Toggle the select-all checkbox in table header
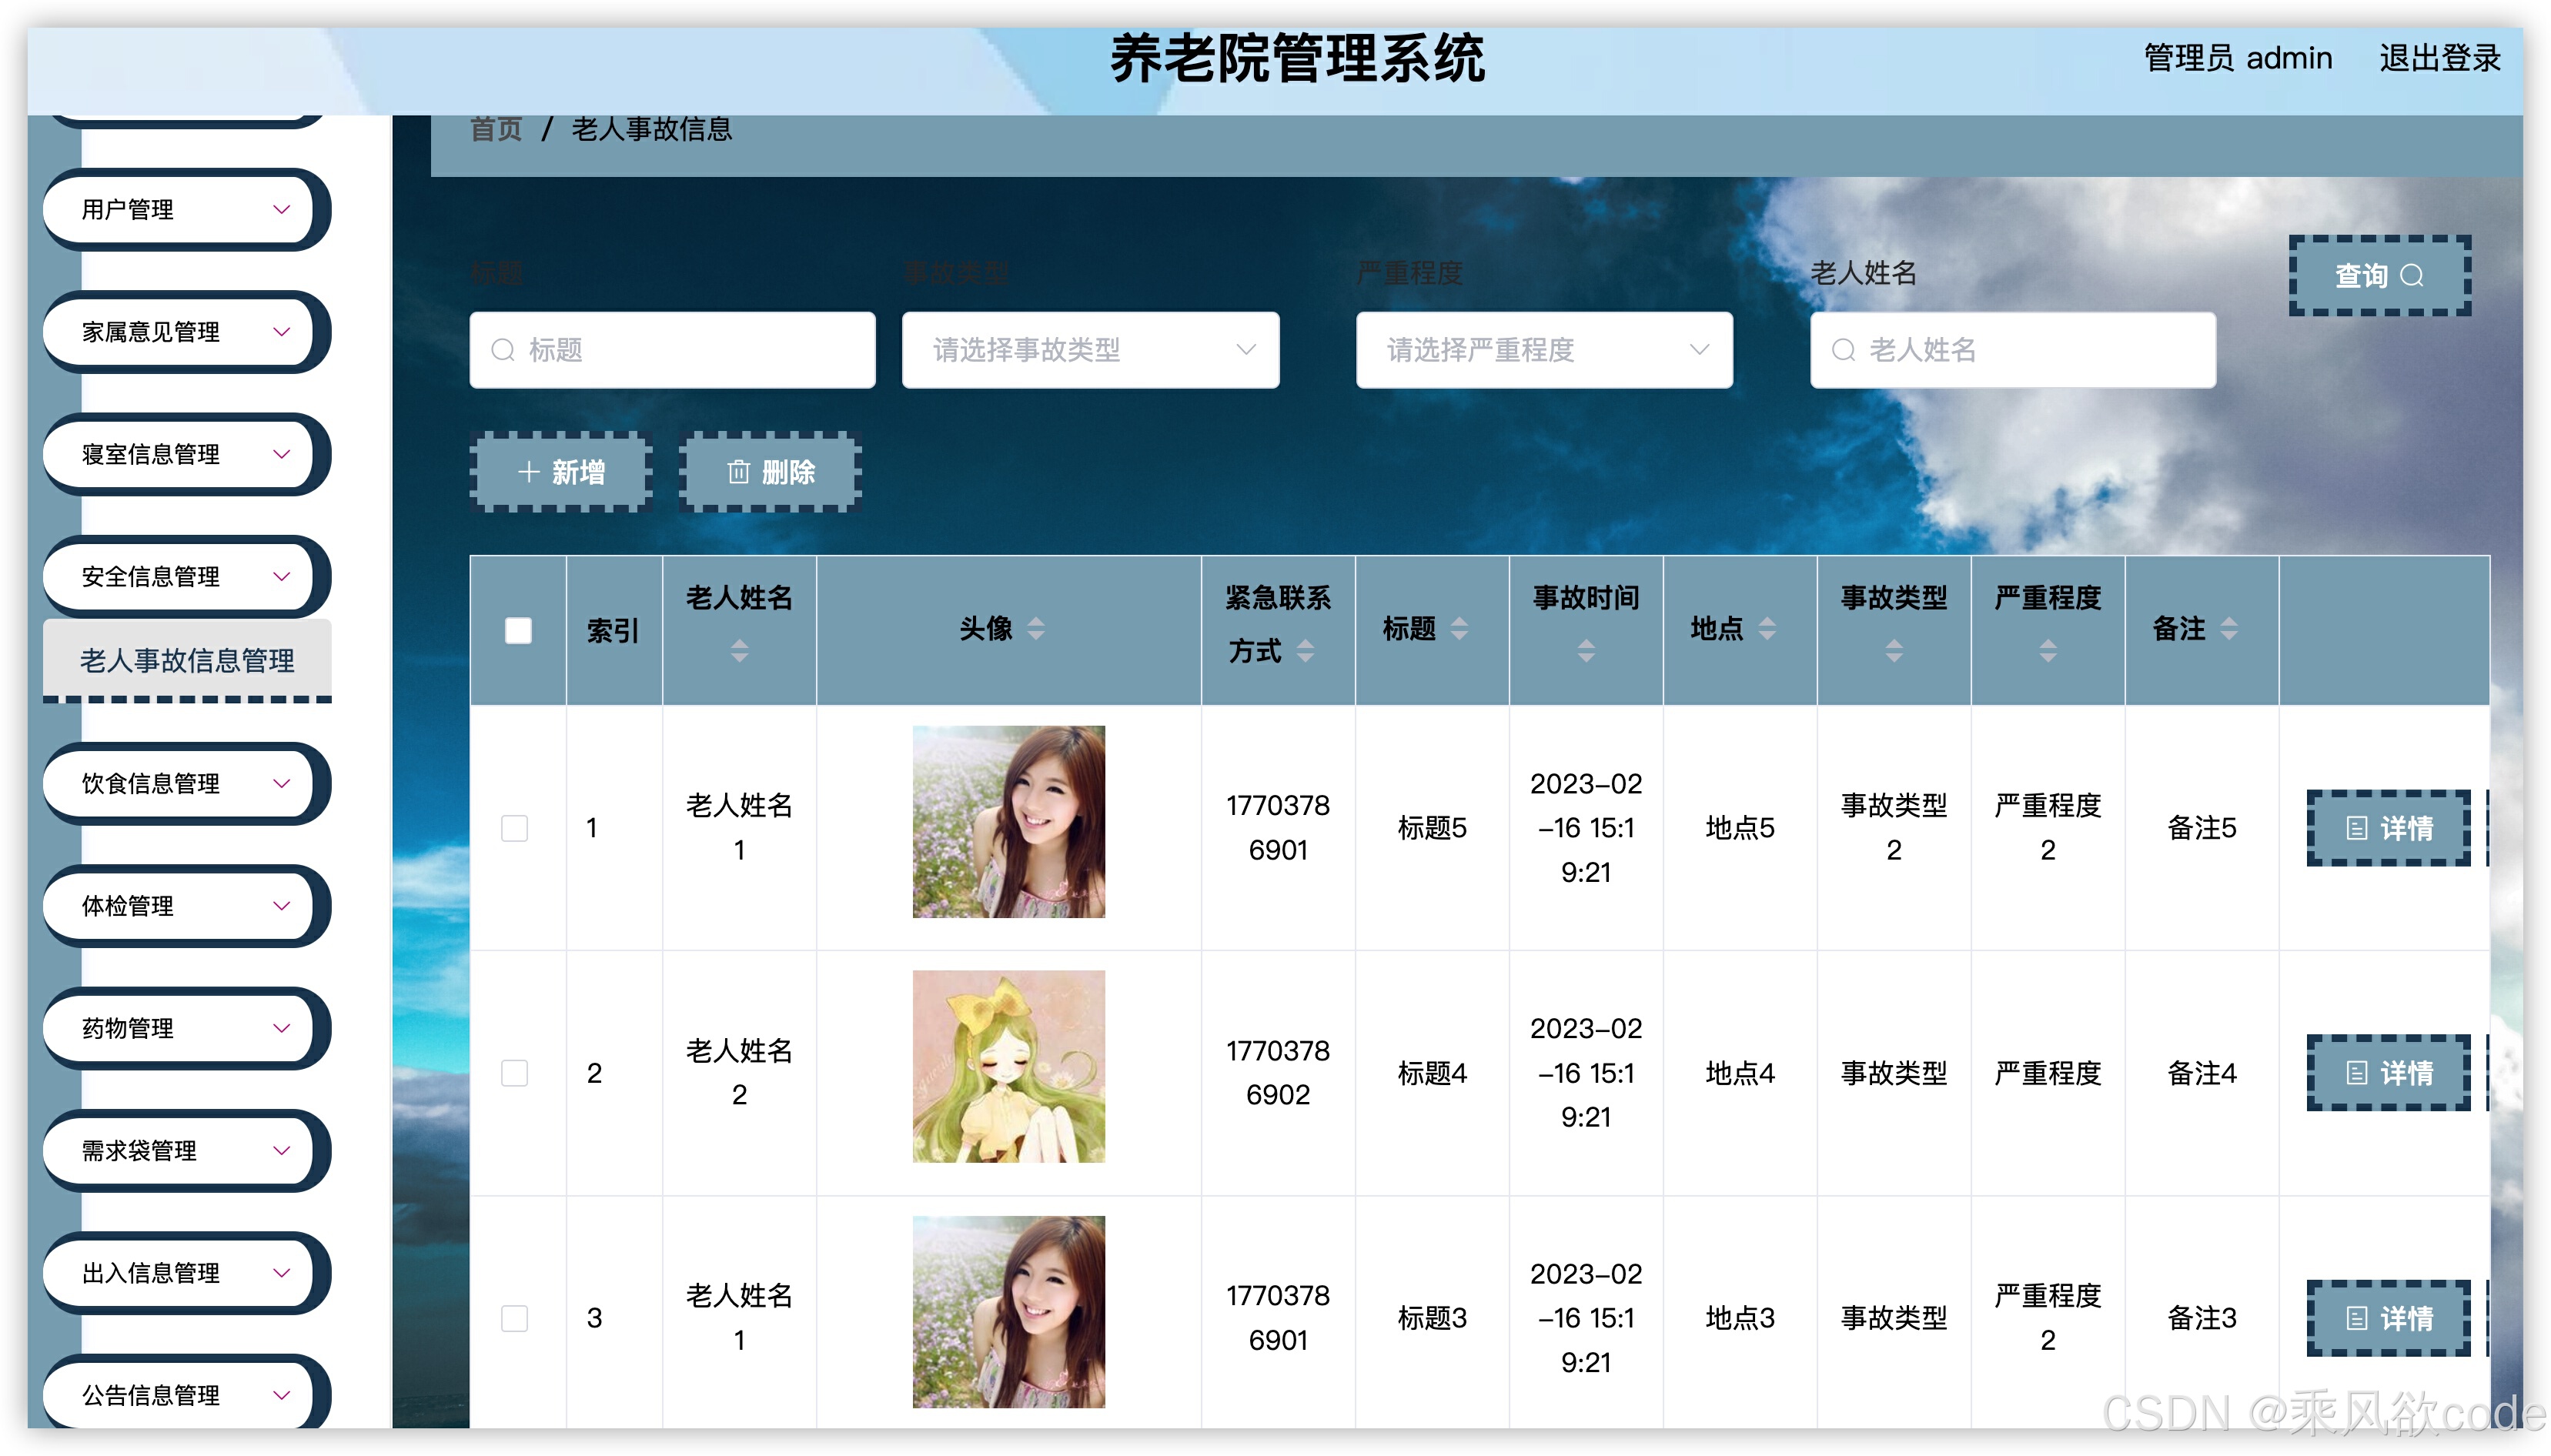2551x1456 pixels. 518,631
